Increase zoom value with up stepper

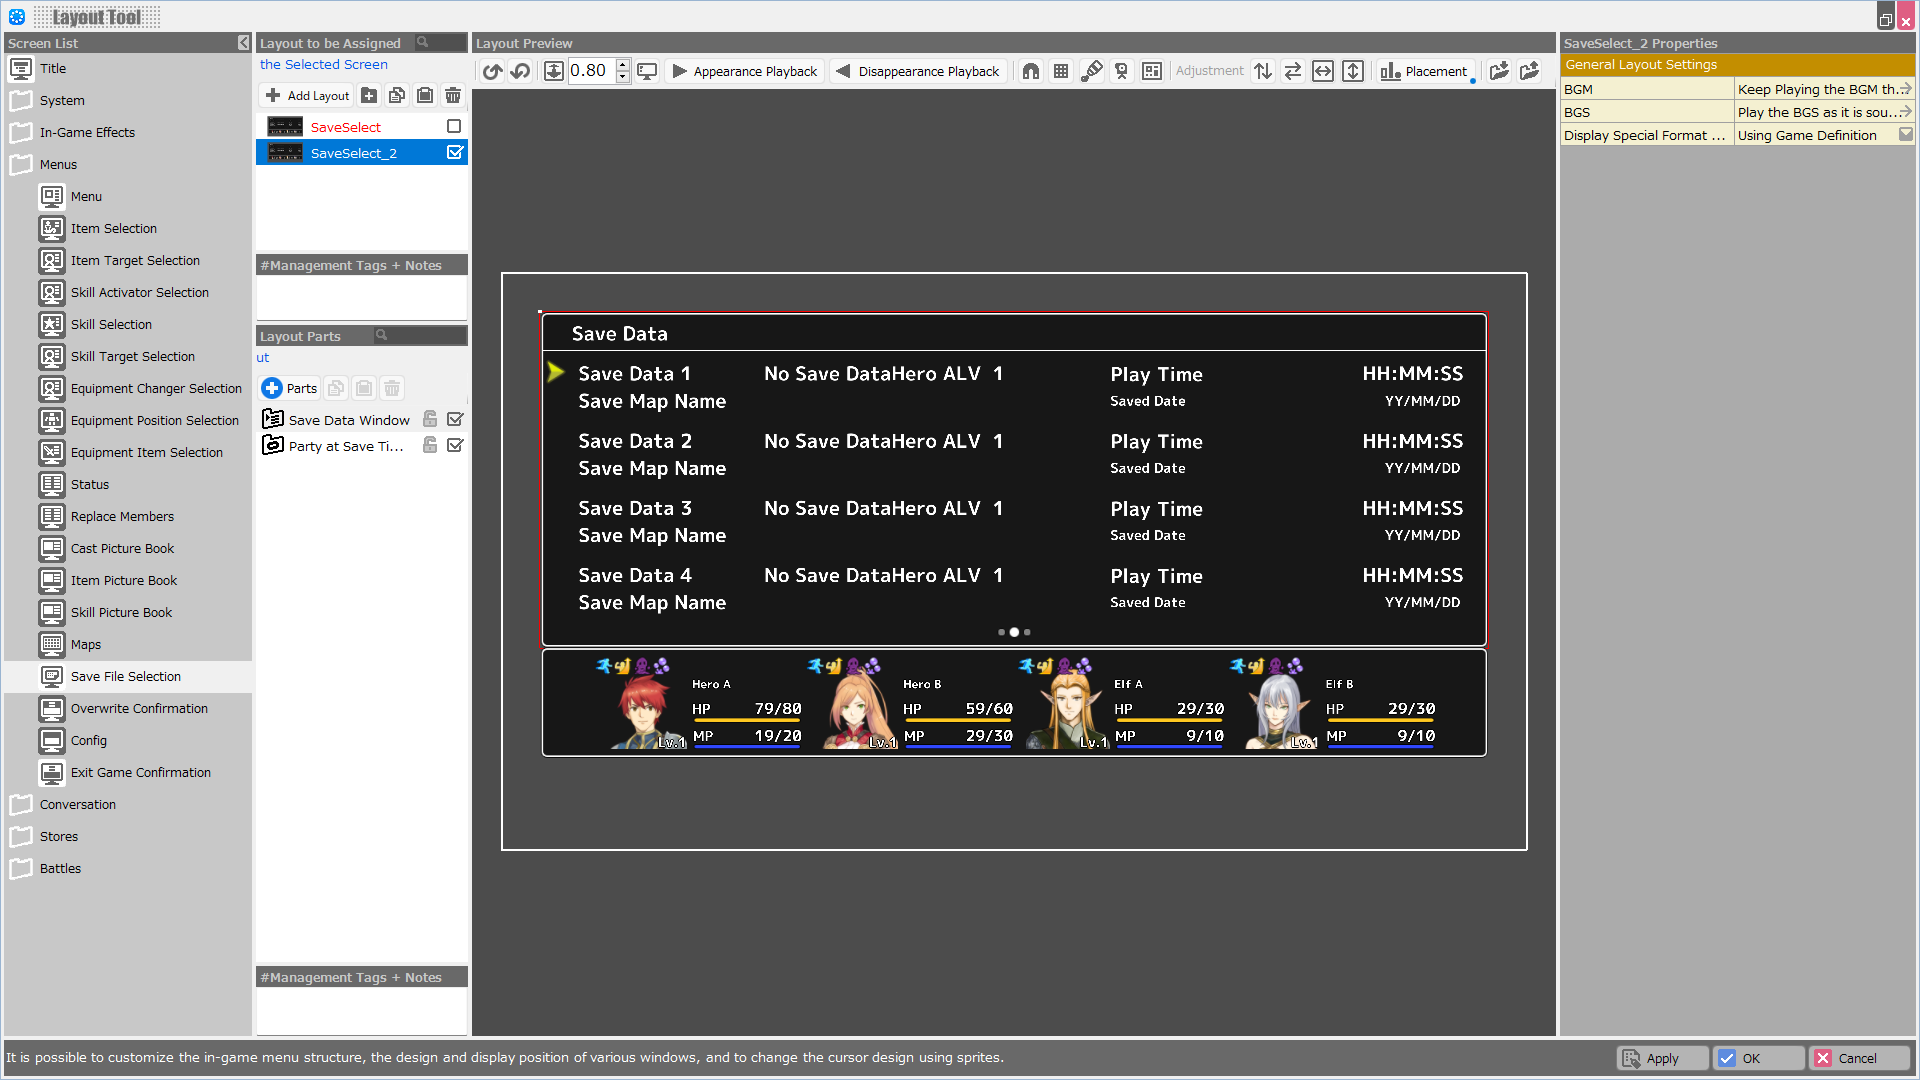point(622,65)
